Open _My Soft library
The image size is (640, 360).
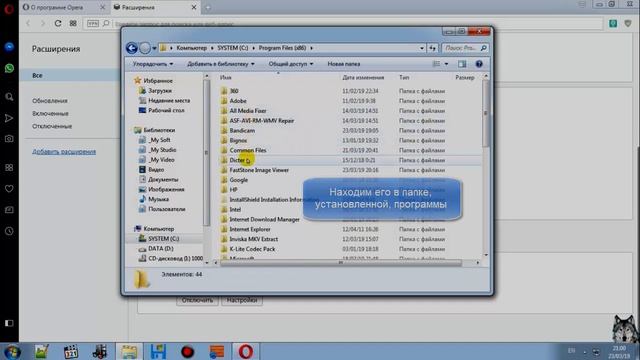pos(160,140)
